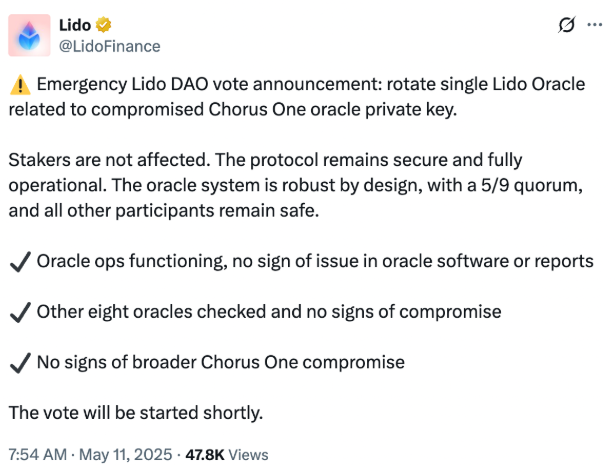Click the Grok slashed-circle icon
615x473 pixels.
point(567,25)
